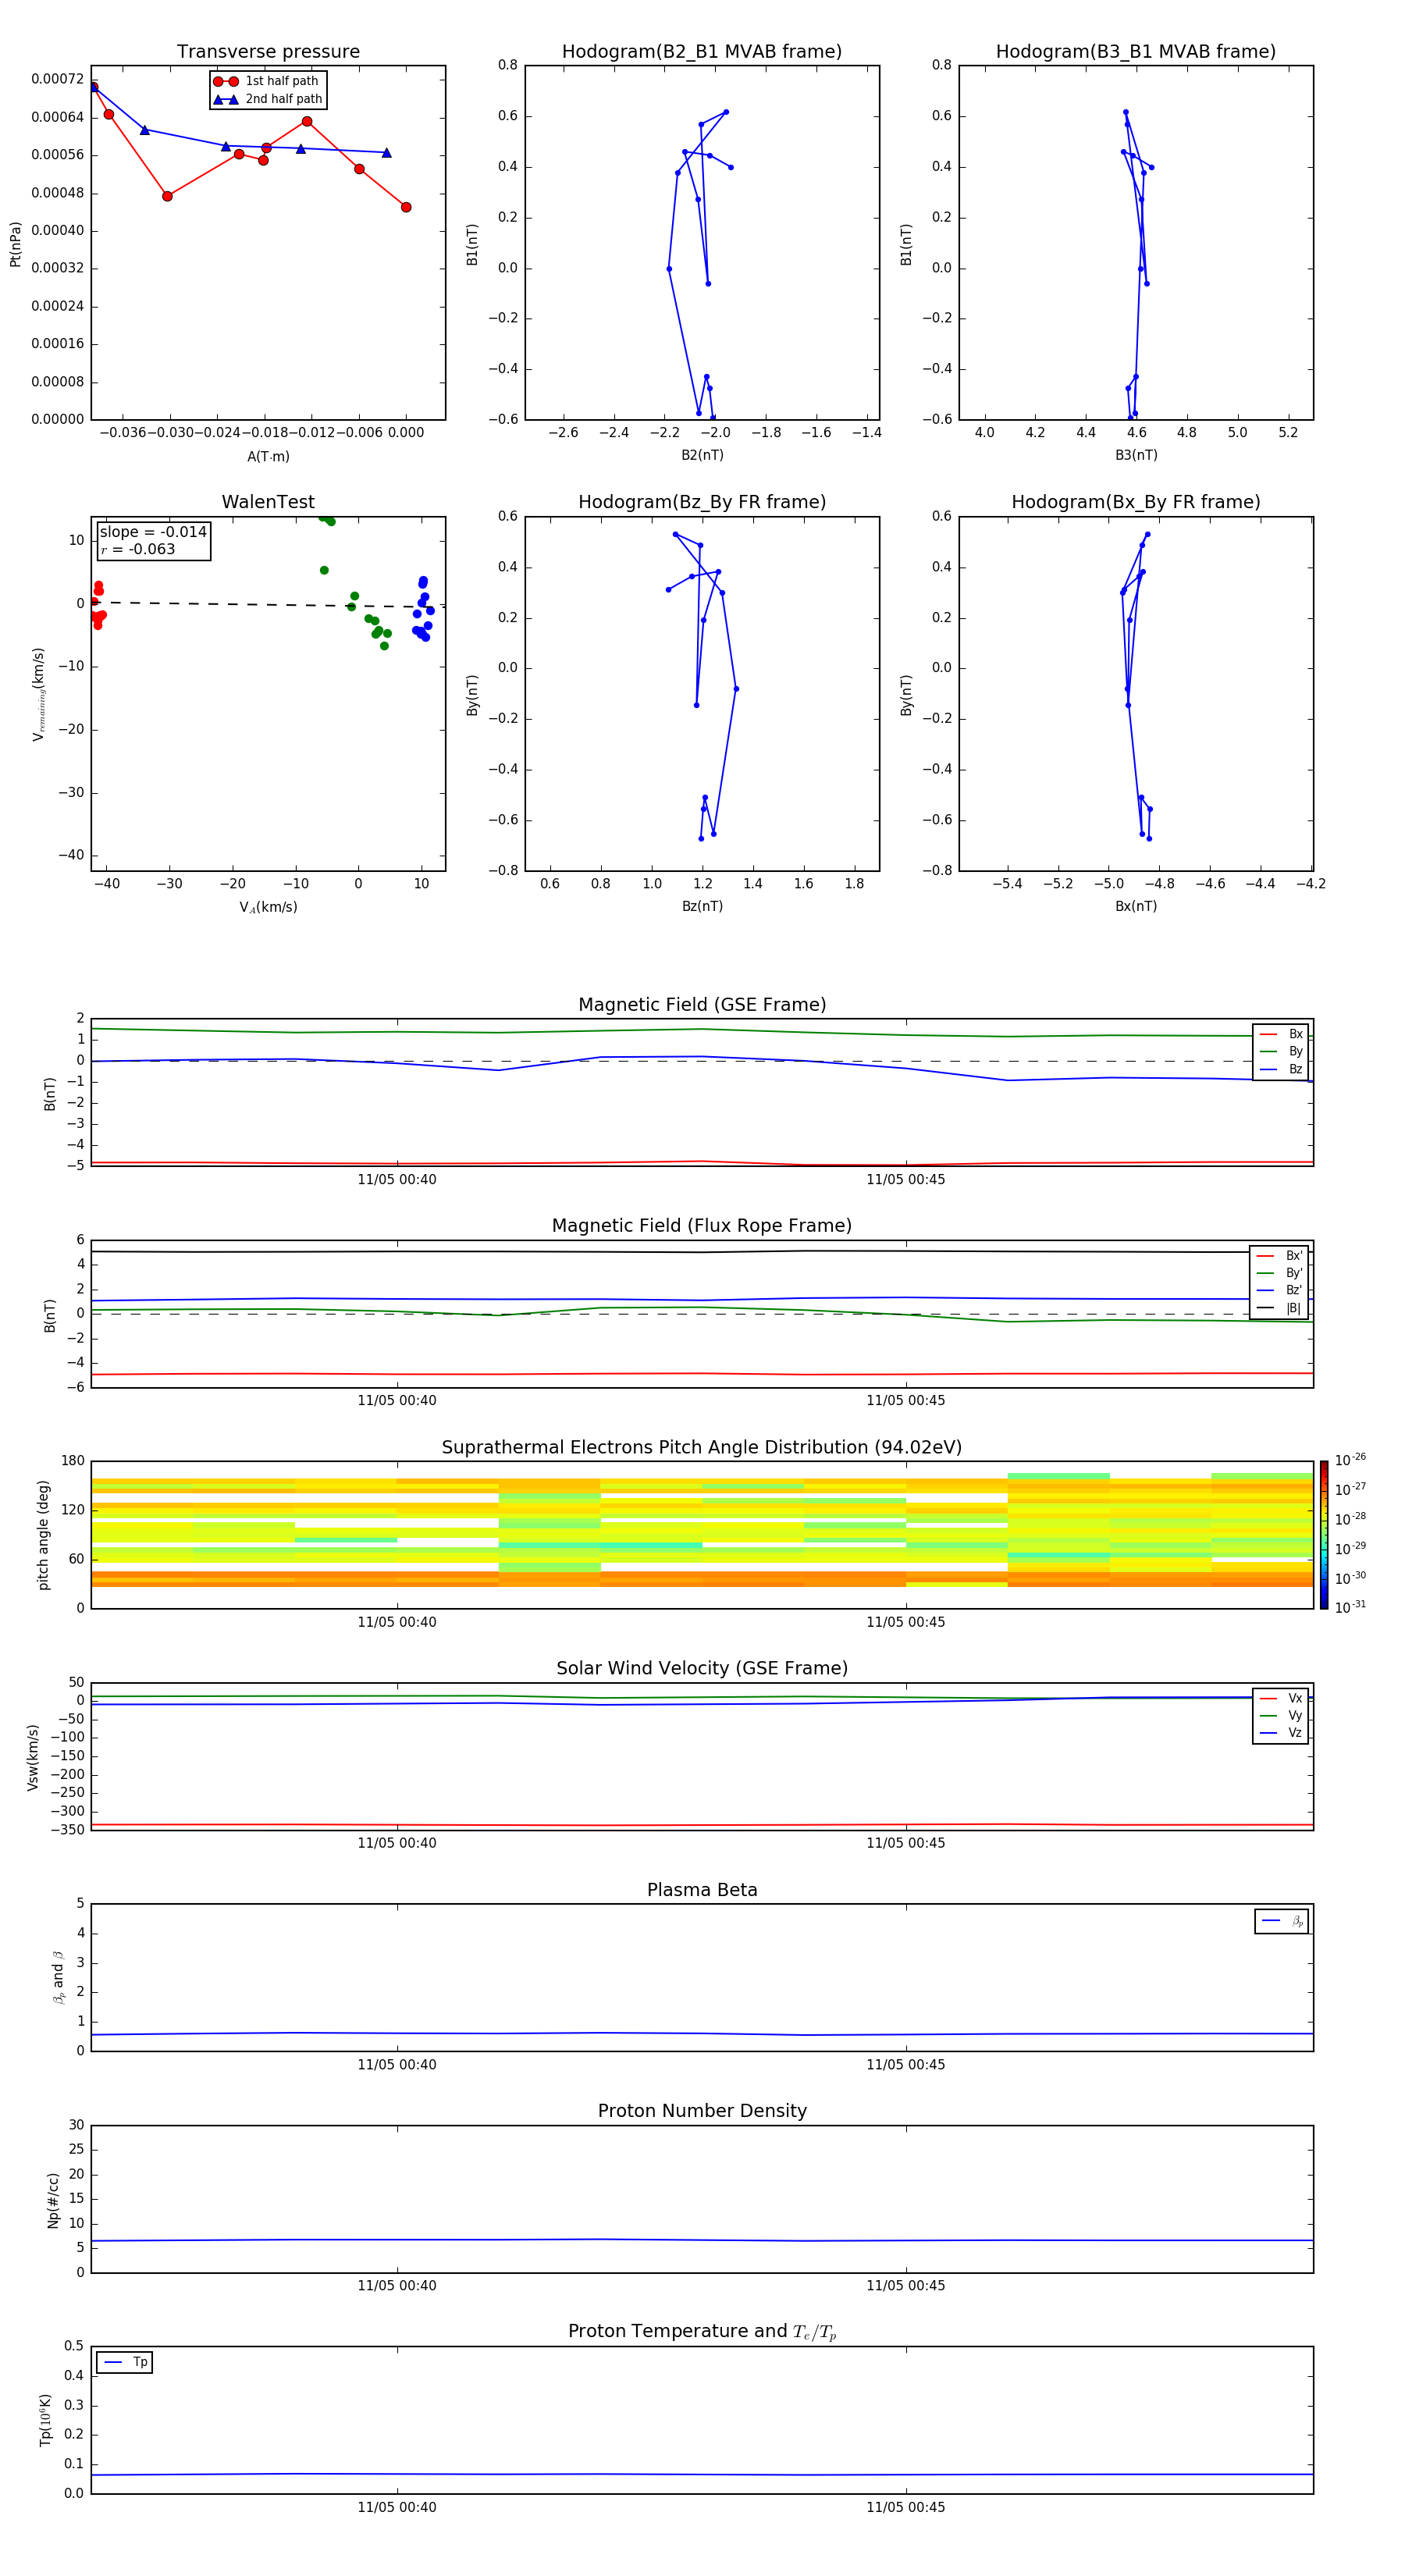The width and height of the screenshot is (1405, 2576).
Task: Click the "Pt(nPa)" y-axis label
Action: coord(15,244)
